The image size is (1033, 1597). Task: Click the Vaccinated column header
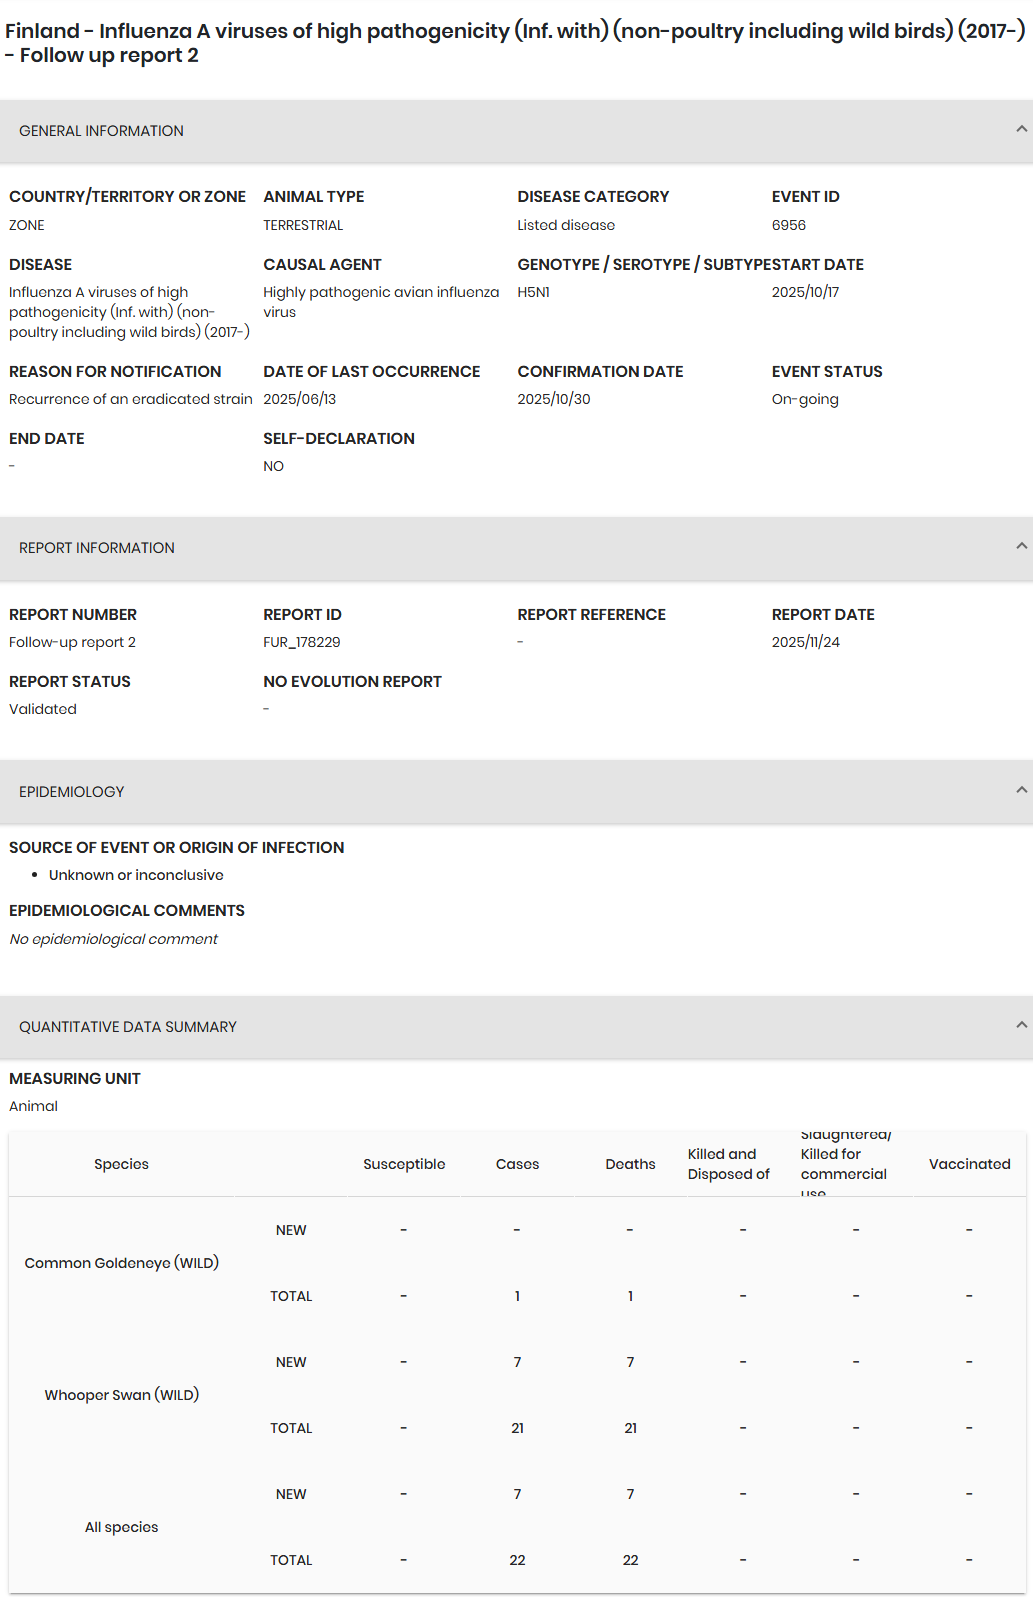[x=969, y=1164]
